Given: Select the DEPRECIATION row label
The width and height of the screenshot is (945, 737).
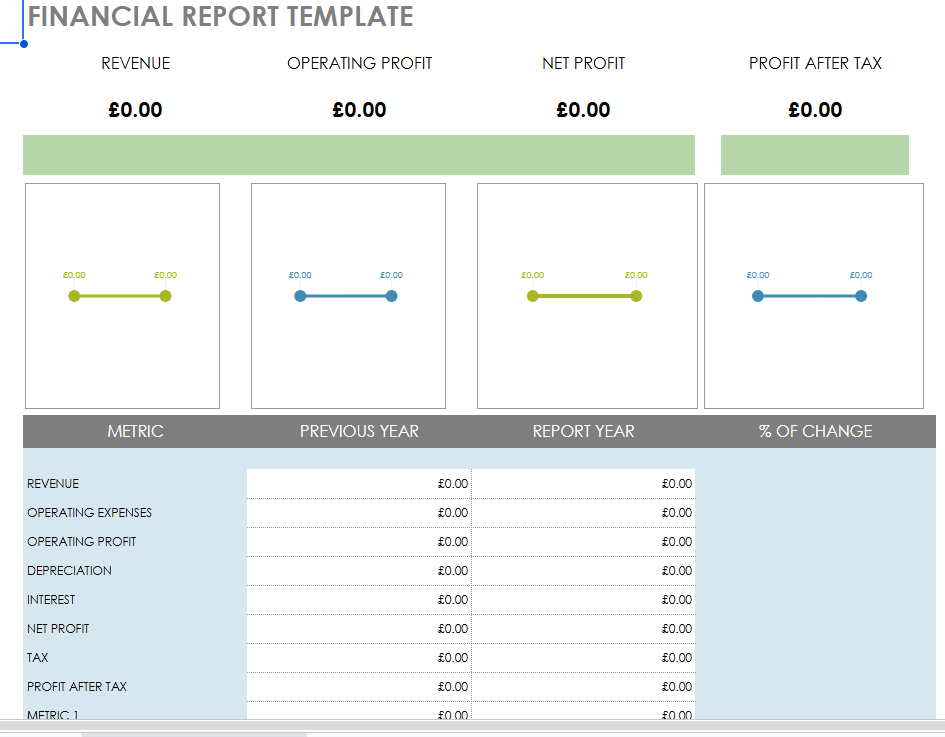Looking at the screenshot, I should click(69, 571).
